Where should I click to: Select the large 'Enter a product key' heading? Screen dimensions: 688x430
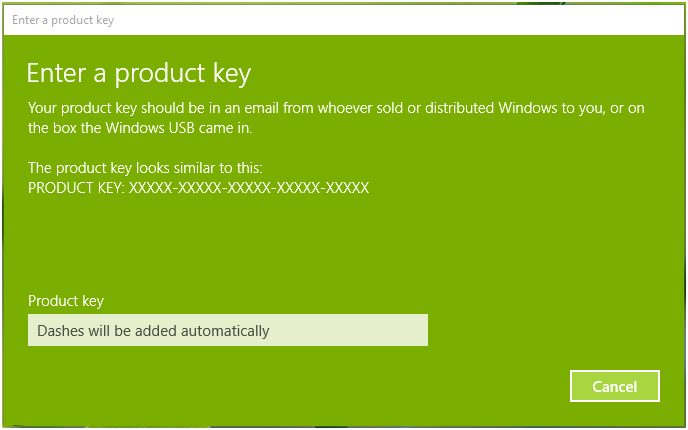point(138,73)
